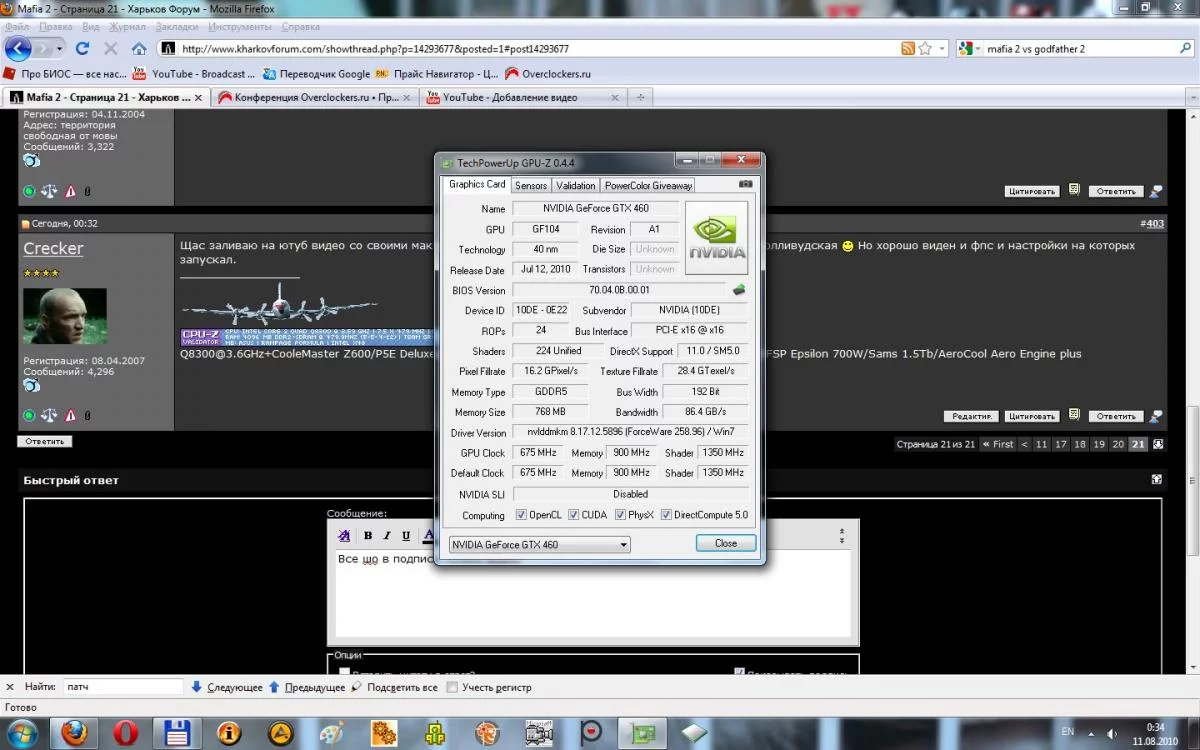Viewport: 1200px width, 750px height.
Task: Toggle OpenCL checkbox in GPU-Z
Action: 521,515
